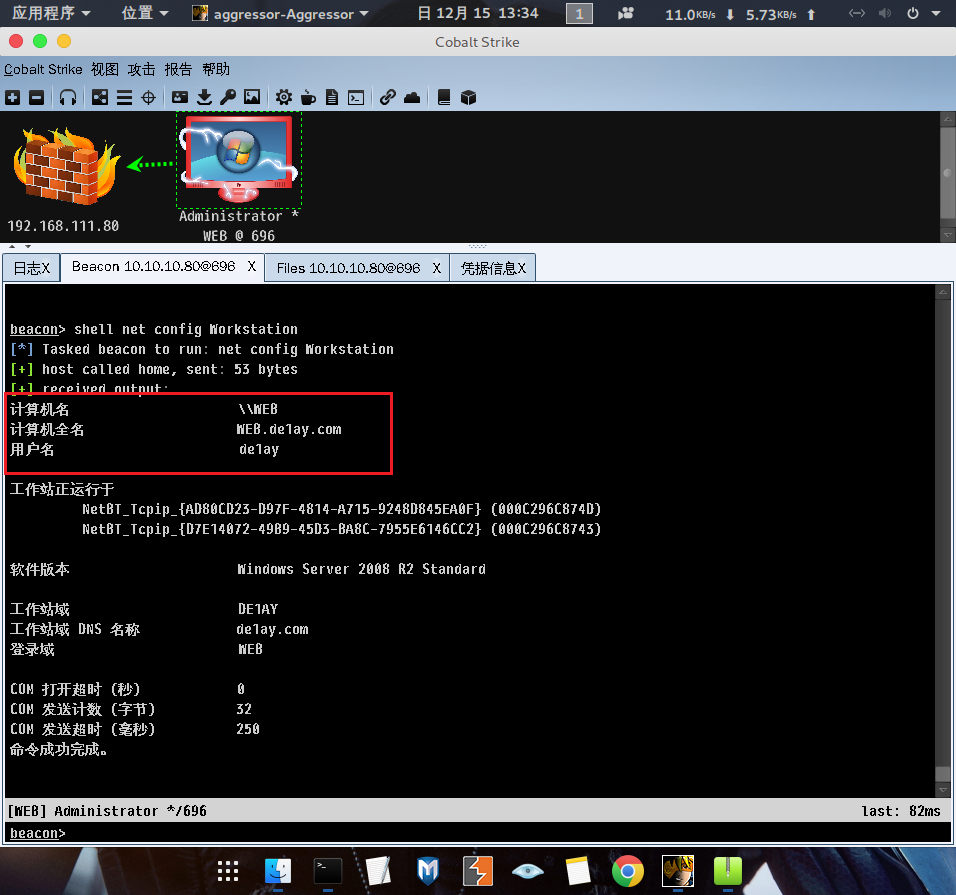This screenshot has width=956, height=895.
Task: Click the 'WEB.delay.com' computer full name
Action: (x=289, y=429)
